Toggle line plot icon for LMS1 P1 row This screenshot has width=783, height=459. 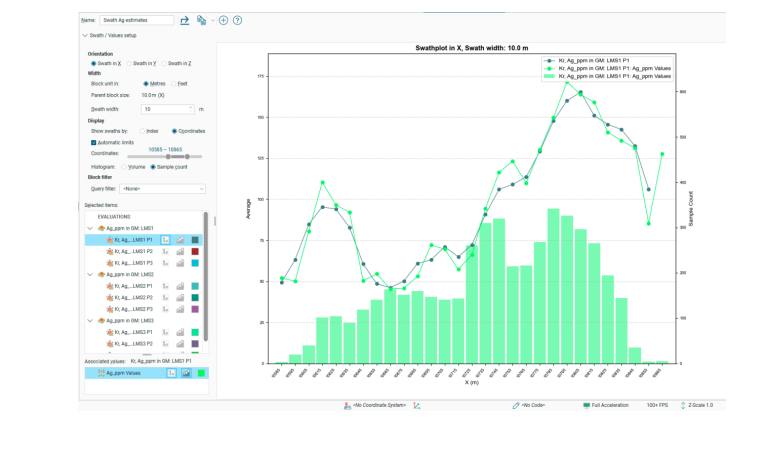pyautogui.click(x=164, y=240)
